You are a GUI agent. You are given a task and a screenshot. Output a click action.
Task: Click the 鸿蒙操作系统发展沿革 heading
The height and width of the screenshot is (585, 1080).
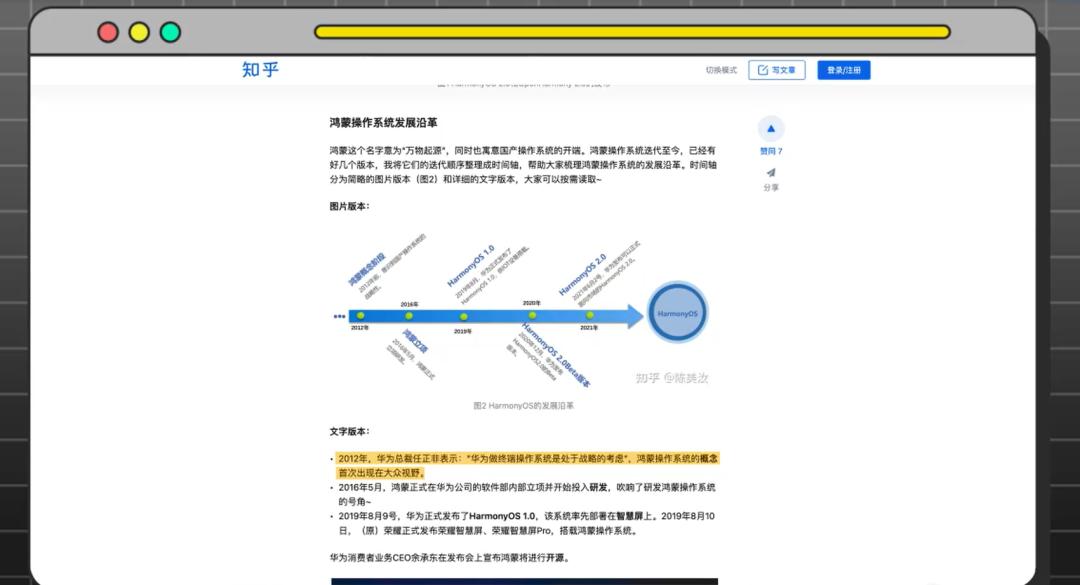point(383,123)
